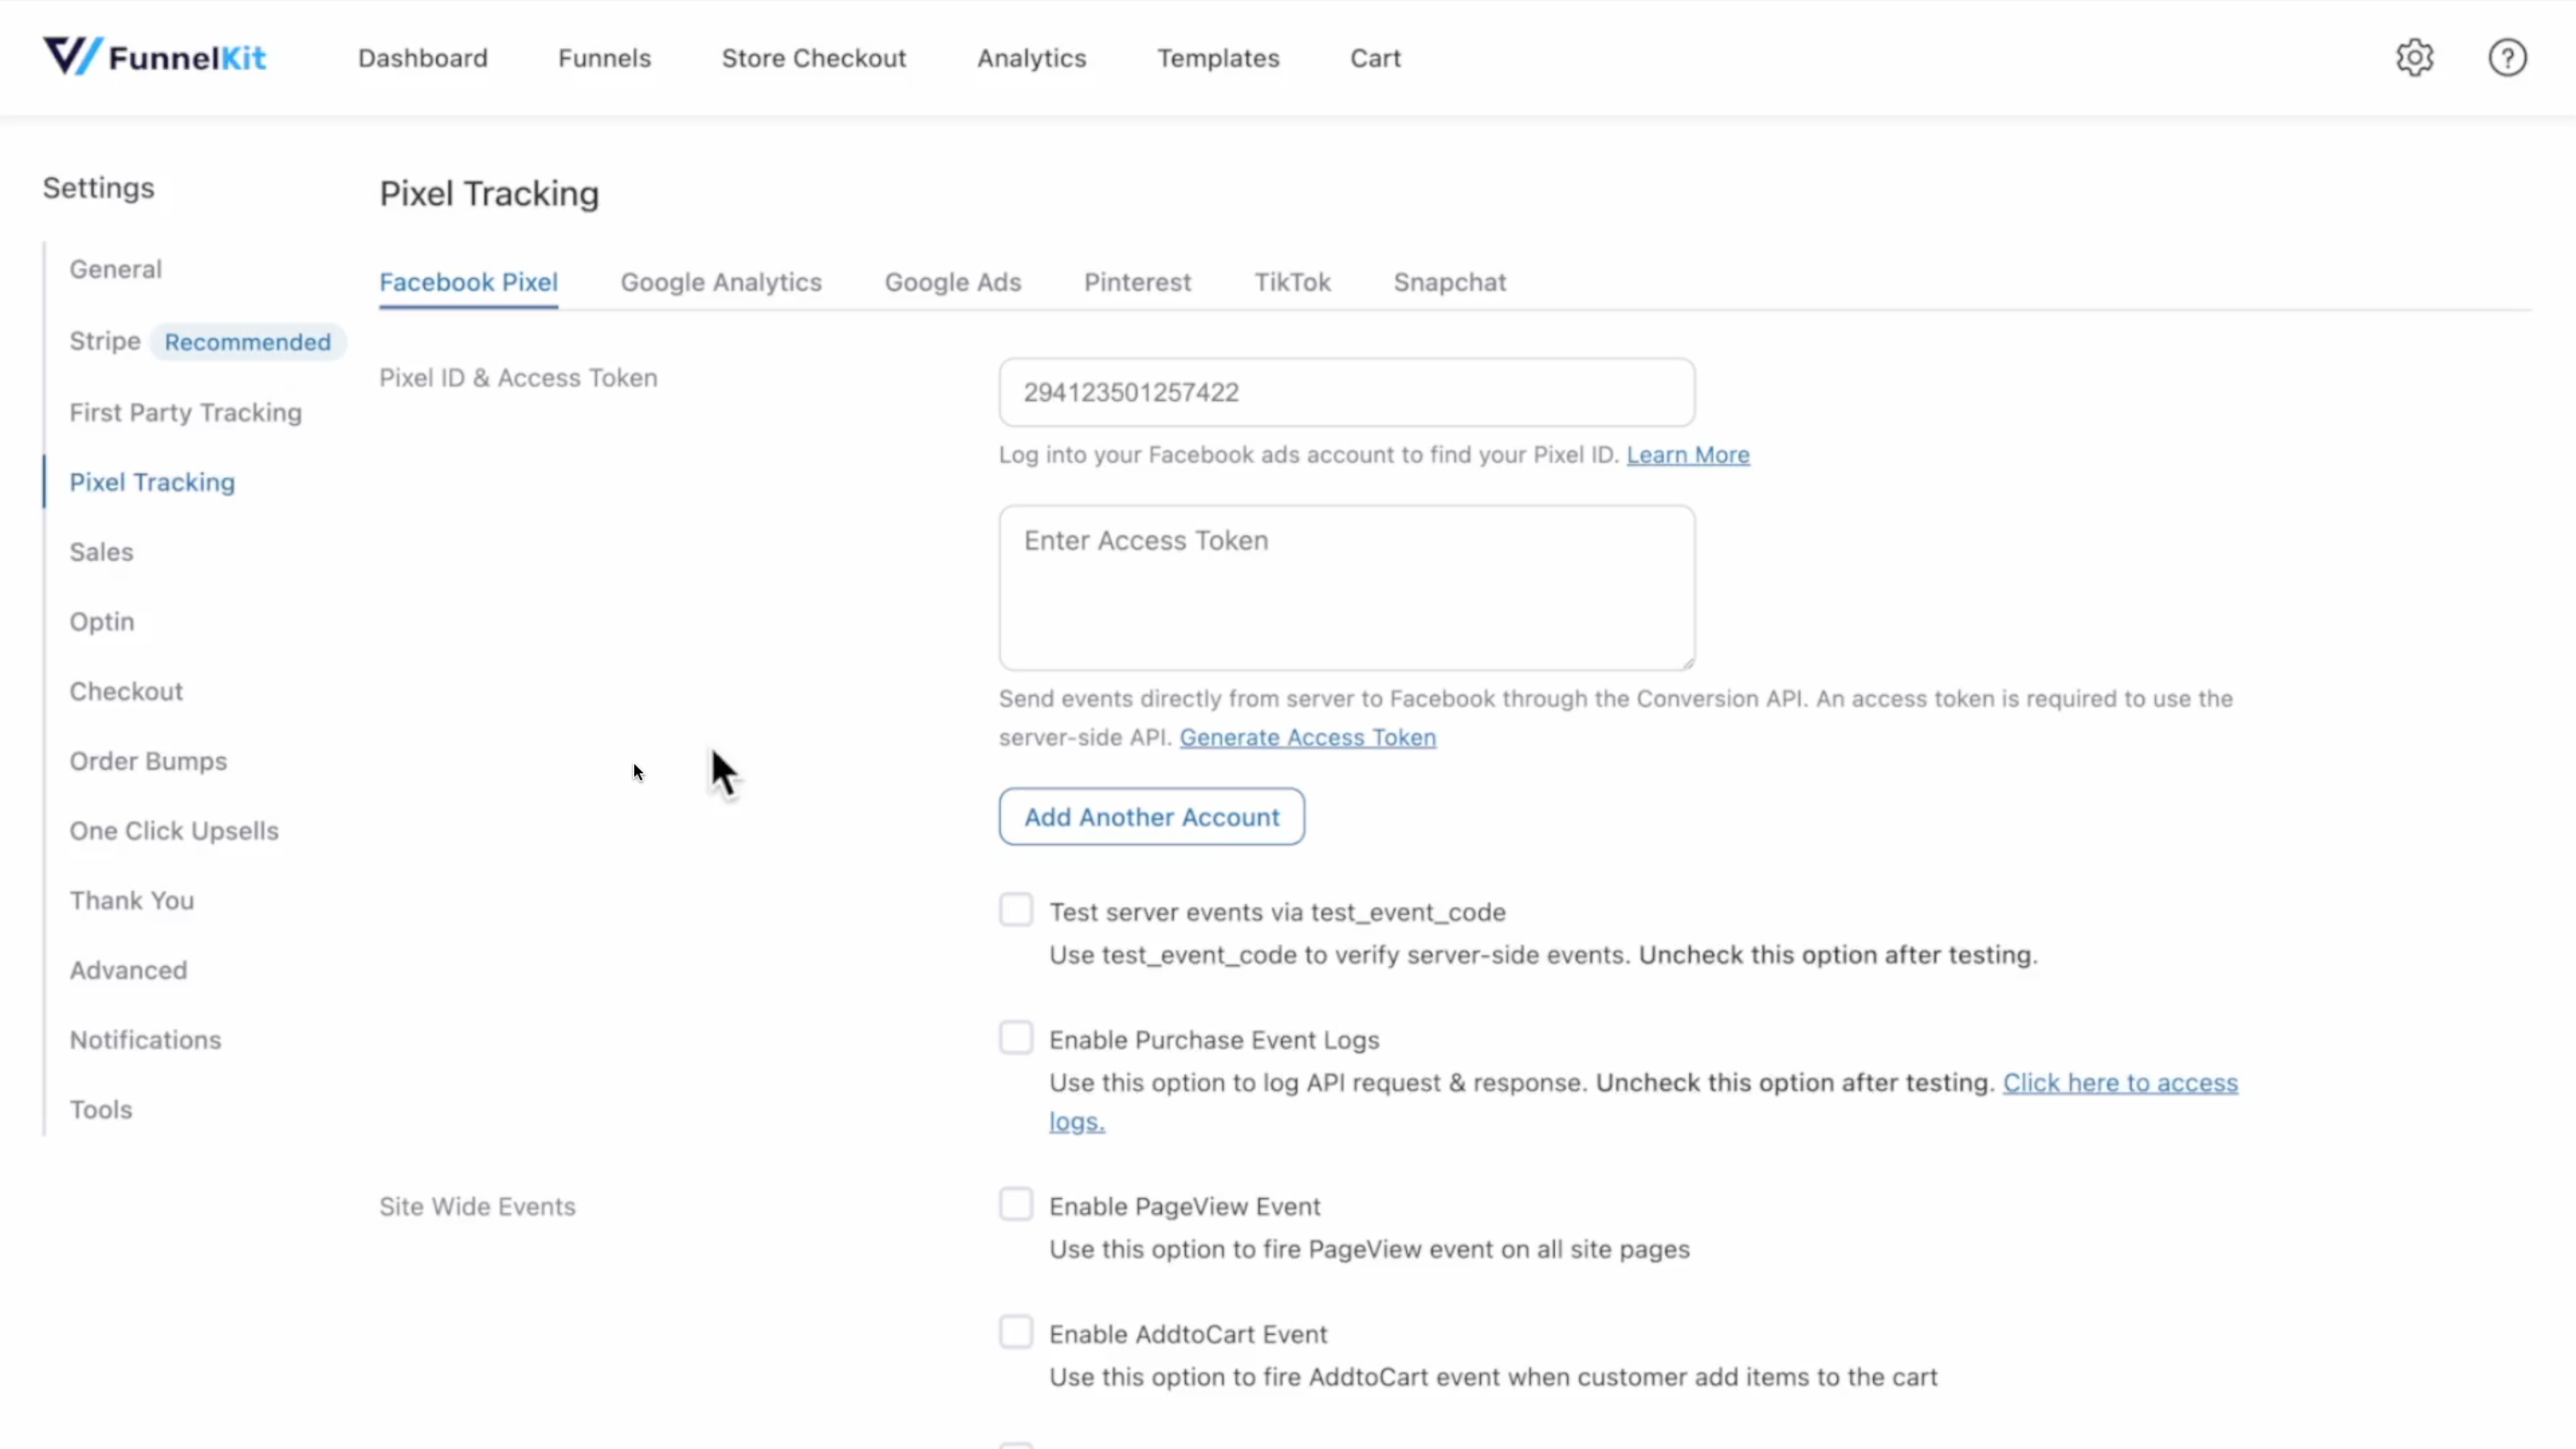Open the Store Checkout menu
This screenshot has height=1449, width=2576.
(814, 58)
